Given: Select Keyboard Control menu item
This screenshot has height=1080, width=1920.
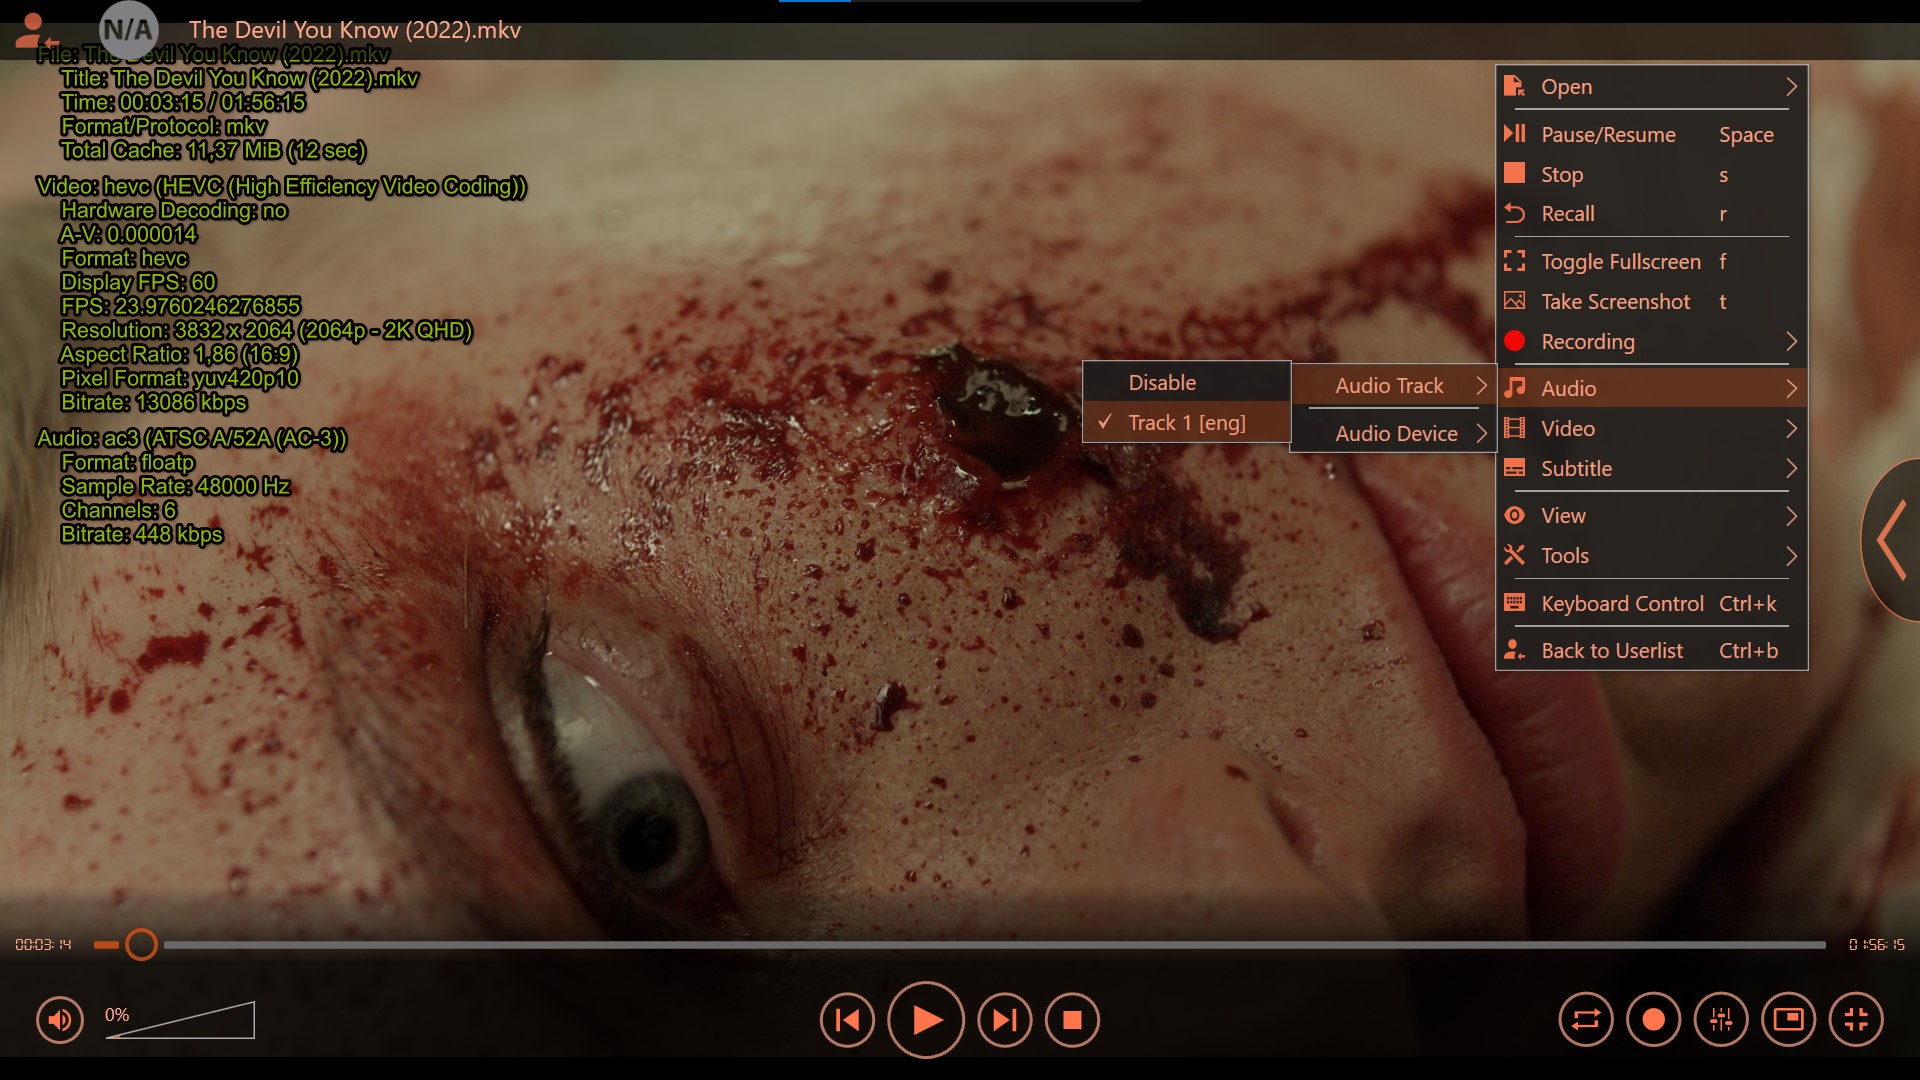Looking at the screenshot, I should click(x=1652, y=603).
